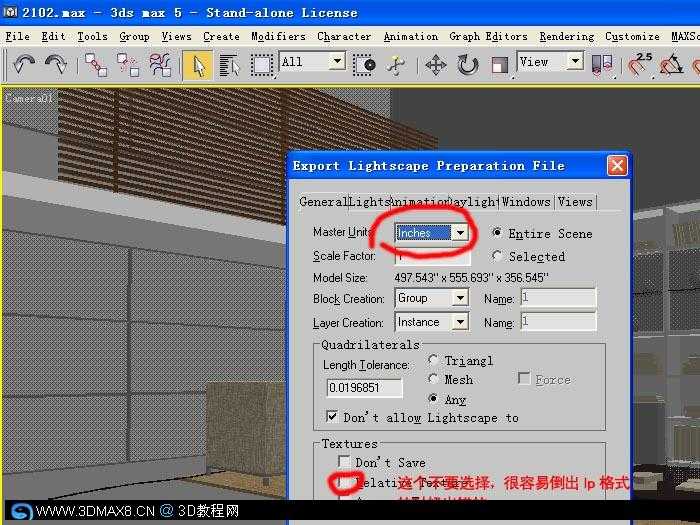Switch to the Animation tab
Screen dimensions: 700x525
(x=420, y=202)
